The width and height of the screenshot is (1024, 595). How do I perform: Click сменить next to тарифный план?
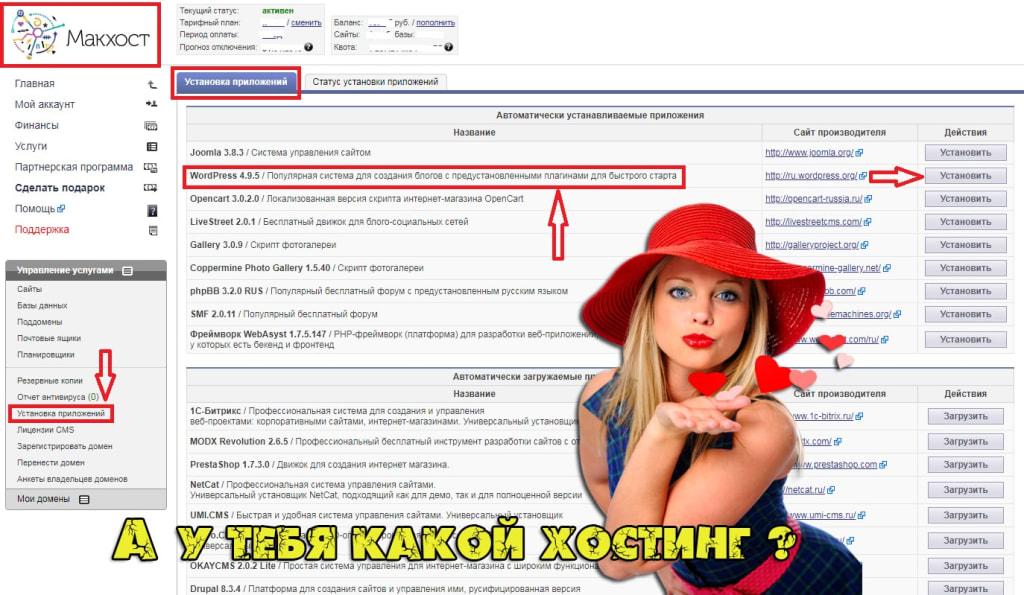(x=306, y=23)
